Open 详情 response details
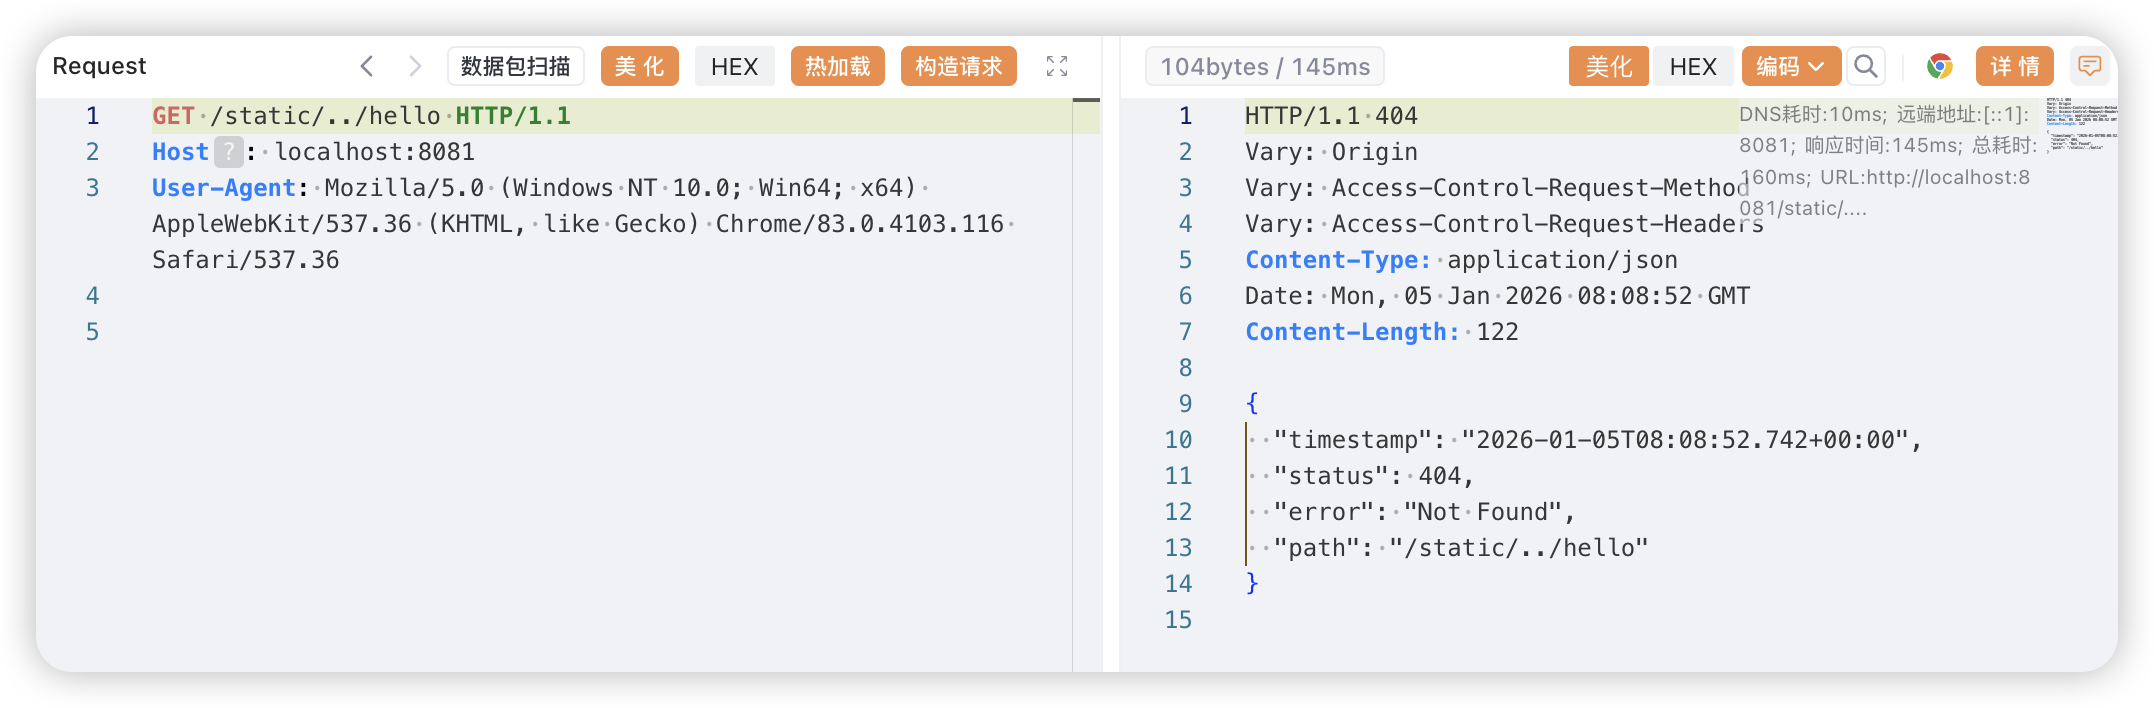This screenshot has width=2154, height=708. coord(2015,66)
